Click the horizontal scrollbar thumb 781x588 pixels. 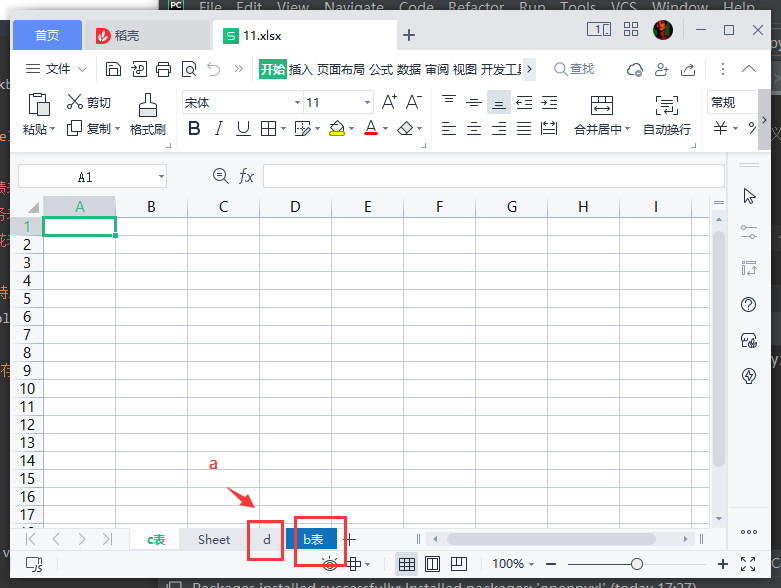point(551,539)
